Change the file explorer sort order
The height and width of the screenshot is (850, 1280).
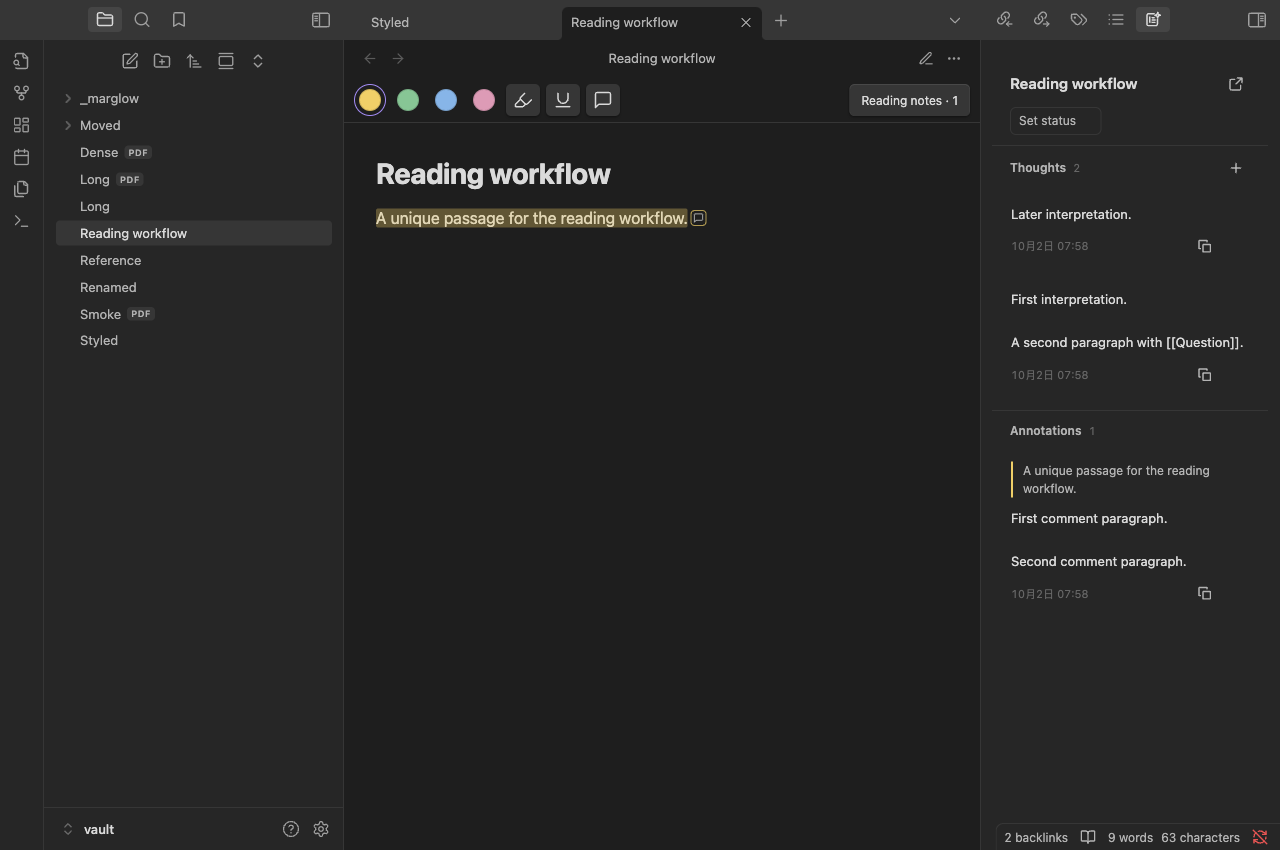pyautogui.click(x=194, y=61)
